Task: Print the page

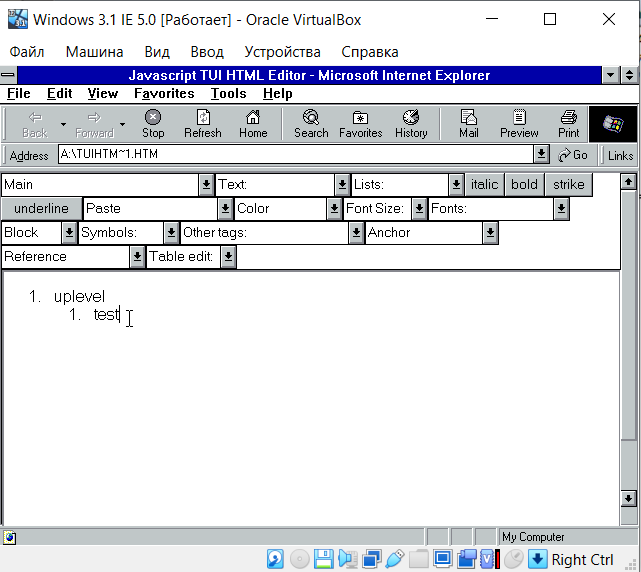Action: click(x=569, y=124)
